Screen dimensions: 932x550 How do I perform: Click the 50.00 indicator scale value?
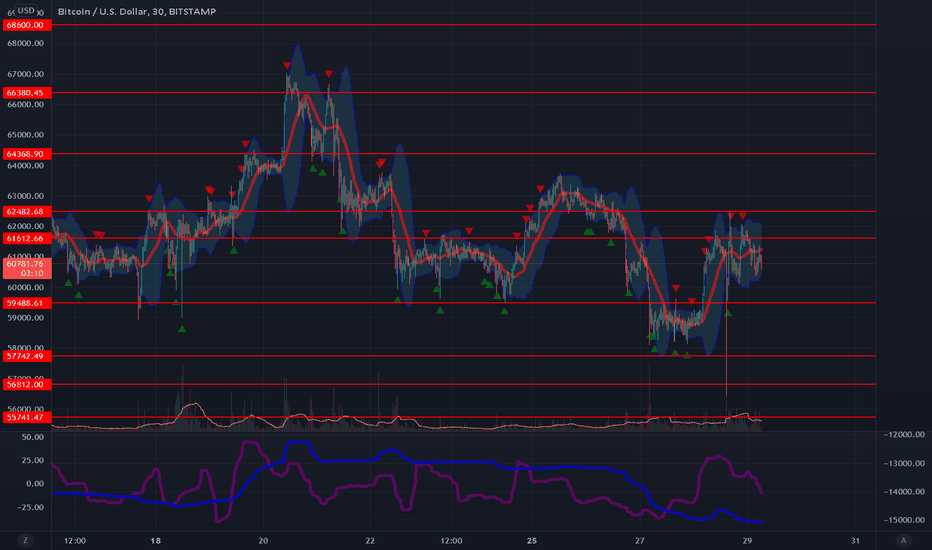pyautogui.click(x=33, y=437)
